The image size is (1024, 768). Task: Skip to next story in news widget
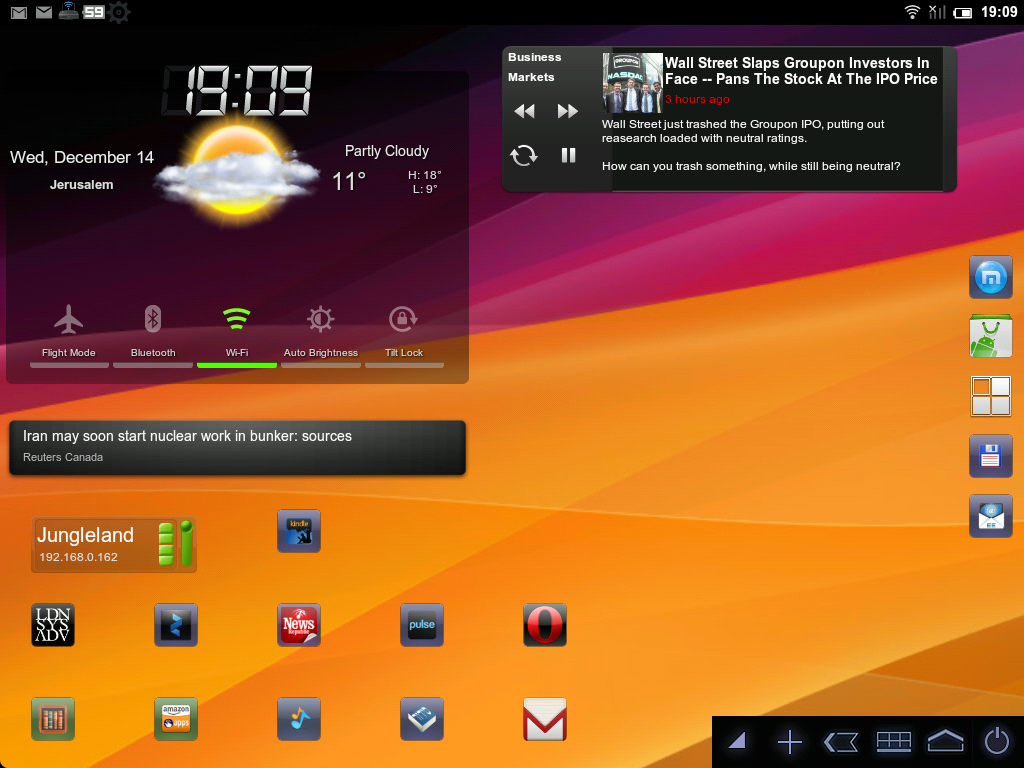(567, 111)
